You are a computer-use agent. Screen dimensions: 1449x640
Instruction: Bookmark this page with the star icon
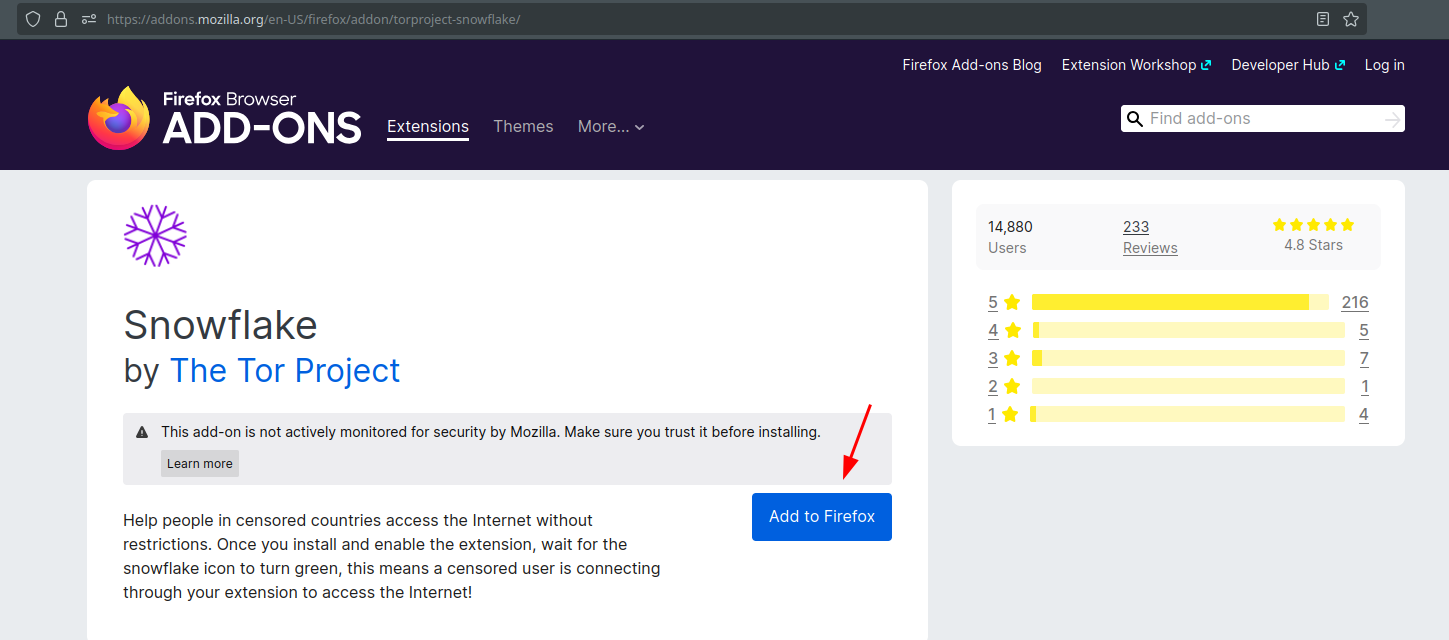click(x=1351, y=19)
